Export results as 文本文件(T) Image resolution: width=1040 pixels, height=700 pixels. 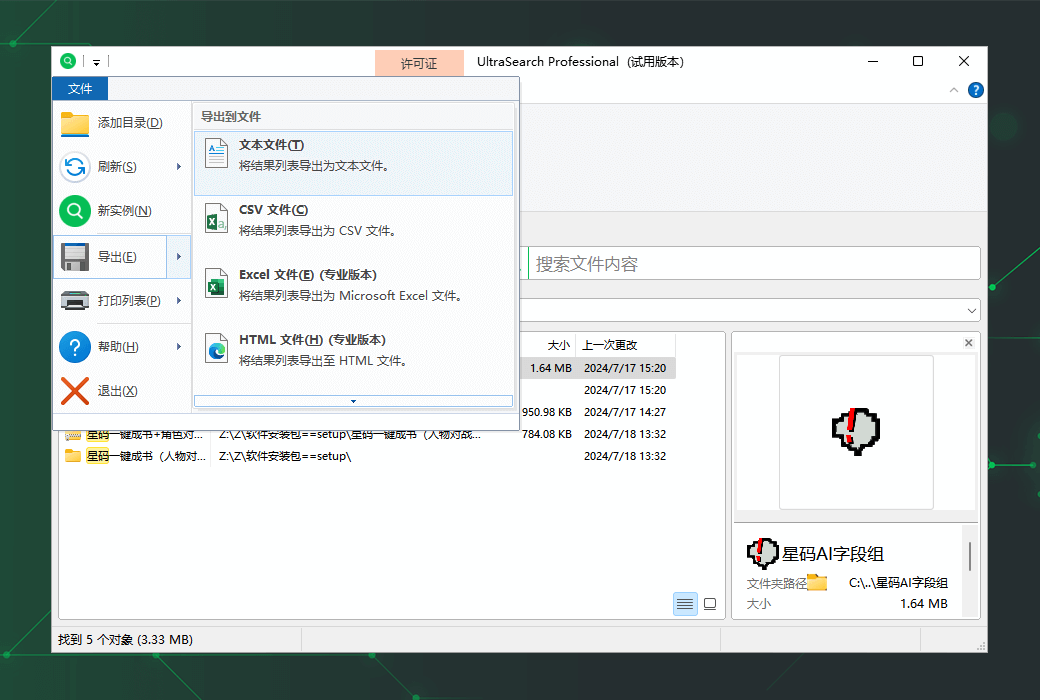(x=354, y=163)
